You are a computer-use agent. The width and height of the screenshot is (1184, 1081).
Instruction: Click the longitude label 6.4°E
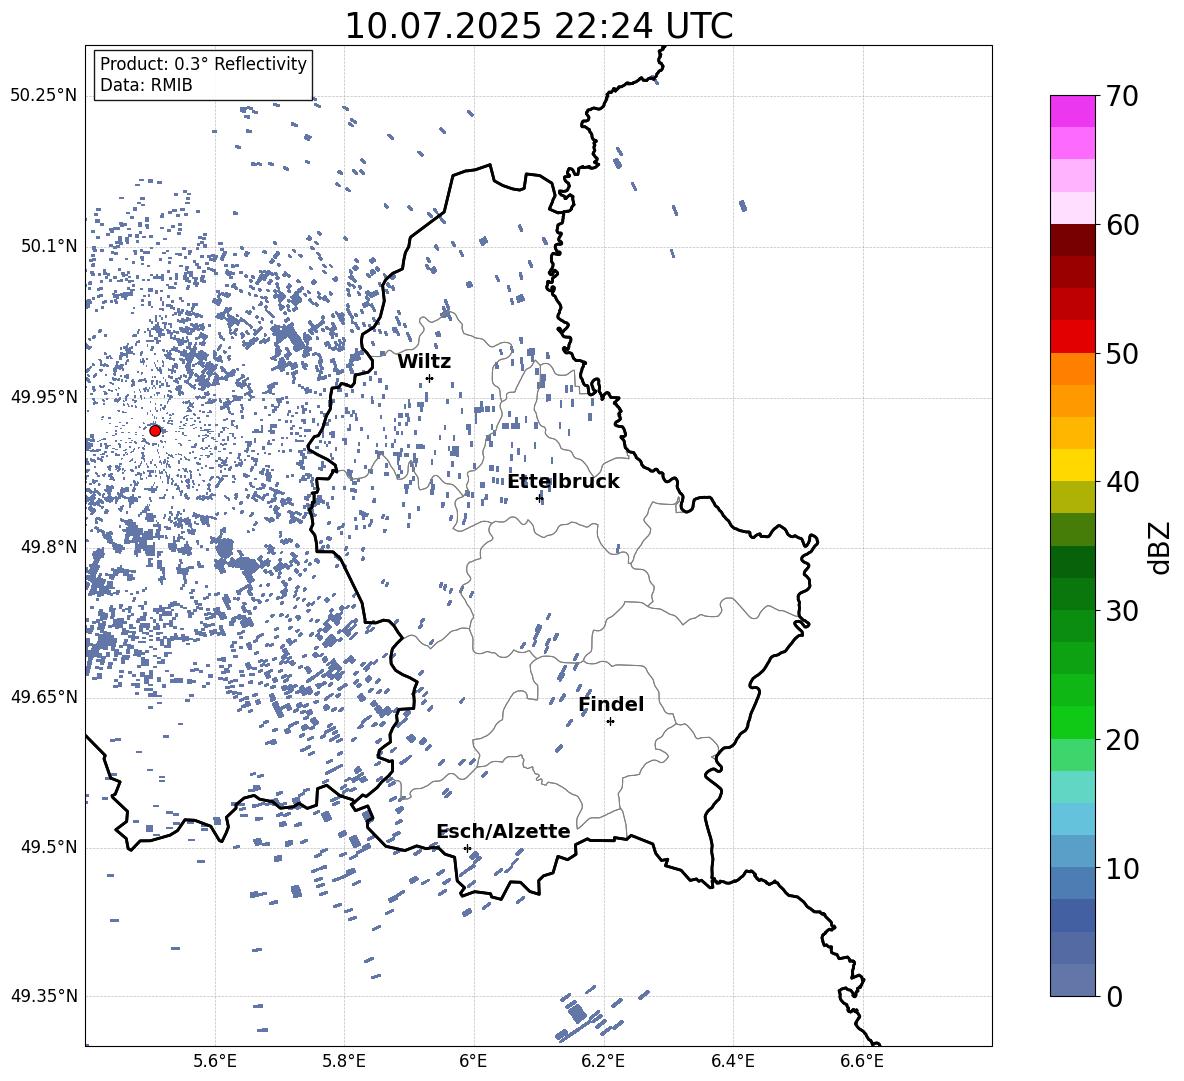tap(732, 1061)
